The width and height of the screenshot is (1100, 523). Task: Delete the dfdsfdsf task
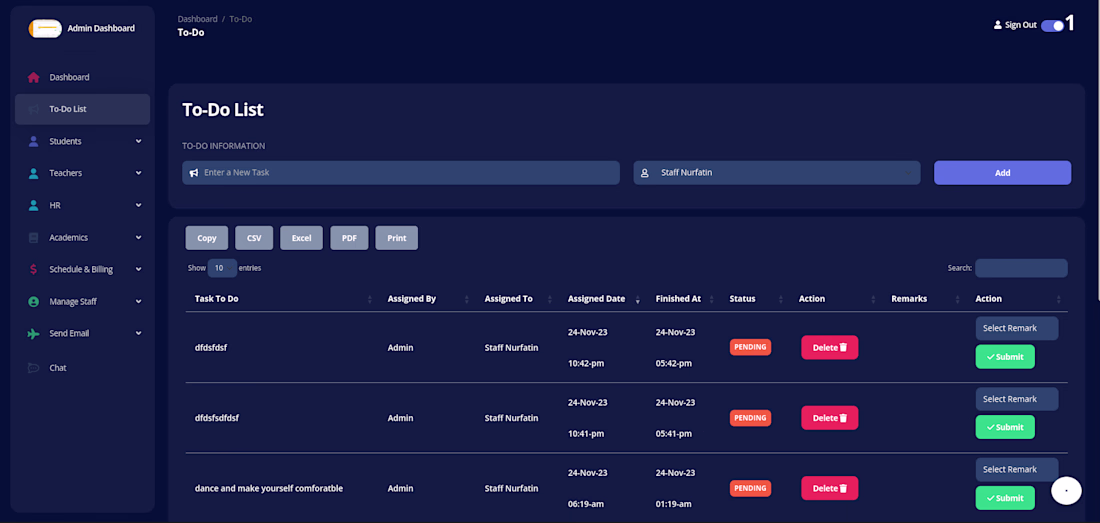[829, 348]
